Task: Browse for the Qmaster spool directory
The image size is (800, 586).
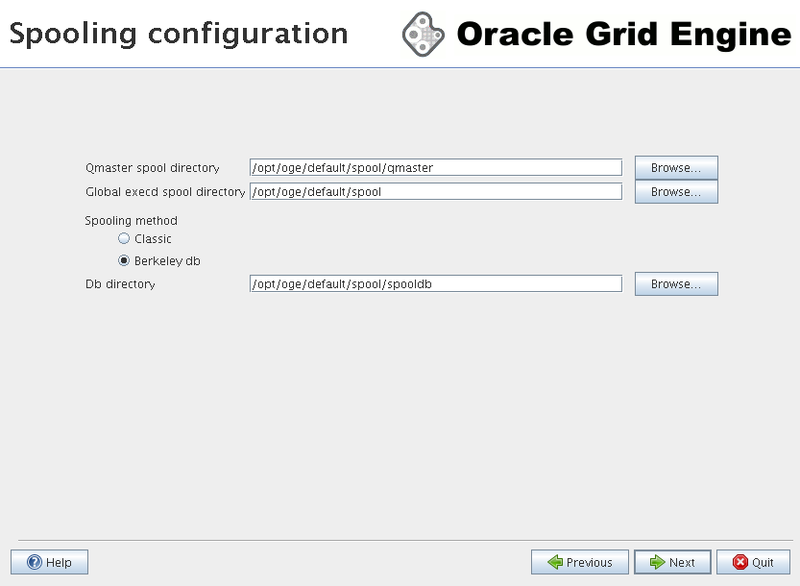Action: tap(676, 168)
